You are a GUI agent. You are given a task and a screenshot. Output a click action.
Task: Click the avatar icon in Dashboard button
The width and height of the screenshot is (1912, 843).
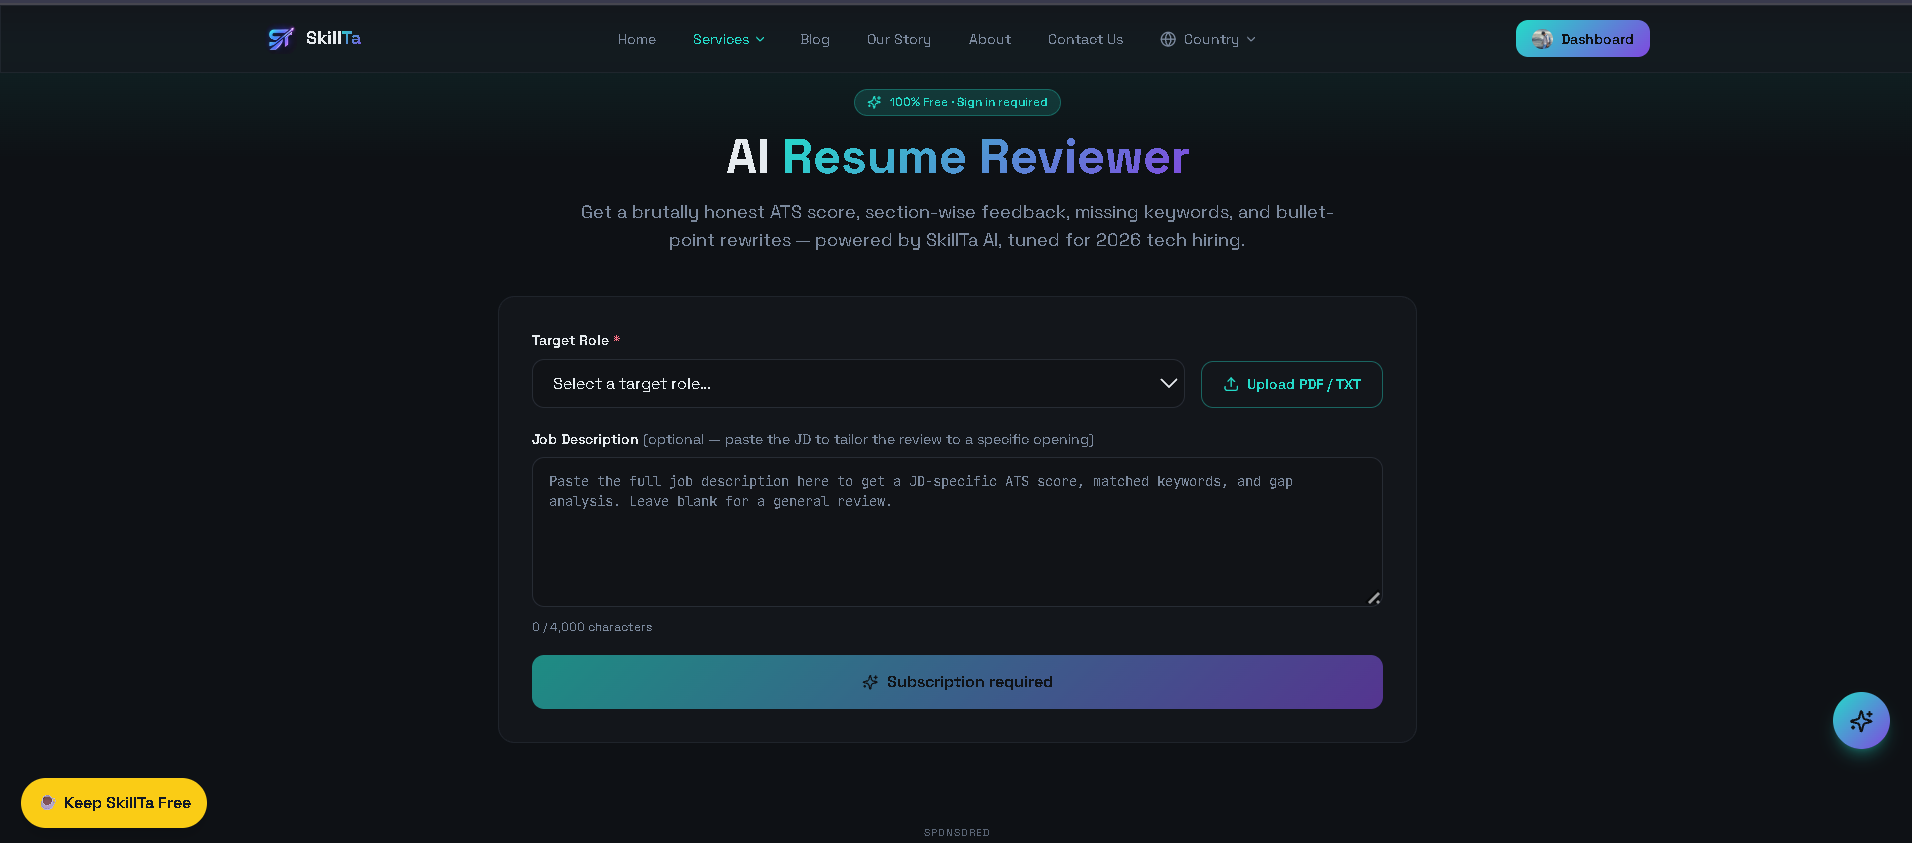click(x=1542, y=39)
